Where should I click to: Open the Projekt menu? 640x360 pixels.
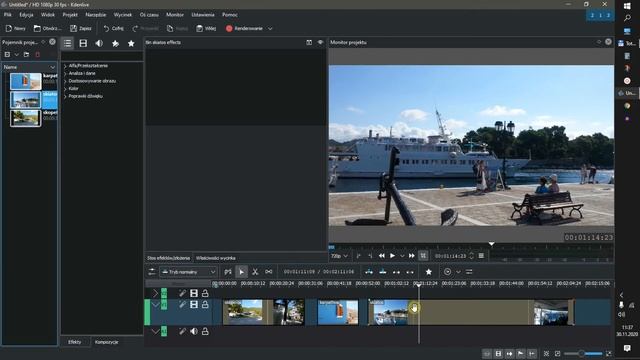70,15
